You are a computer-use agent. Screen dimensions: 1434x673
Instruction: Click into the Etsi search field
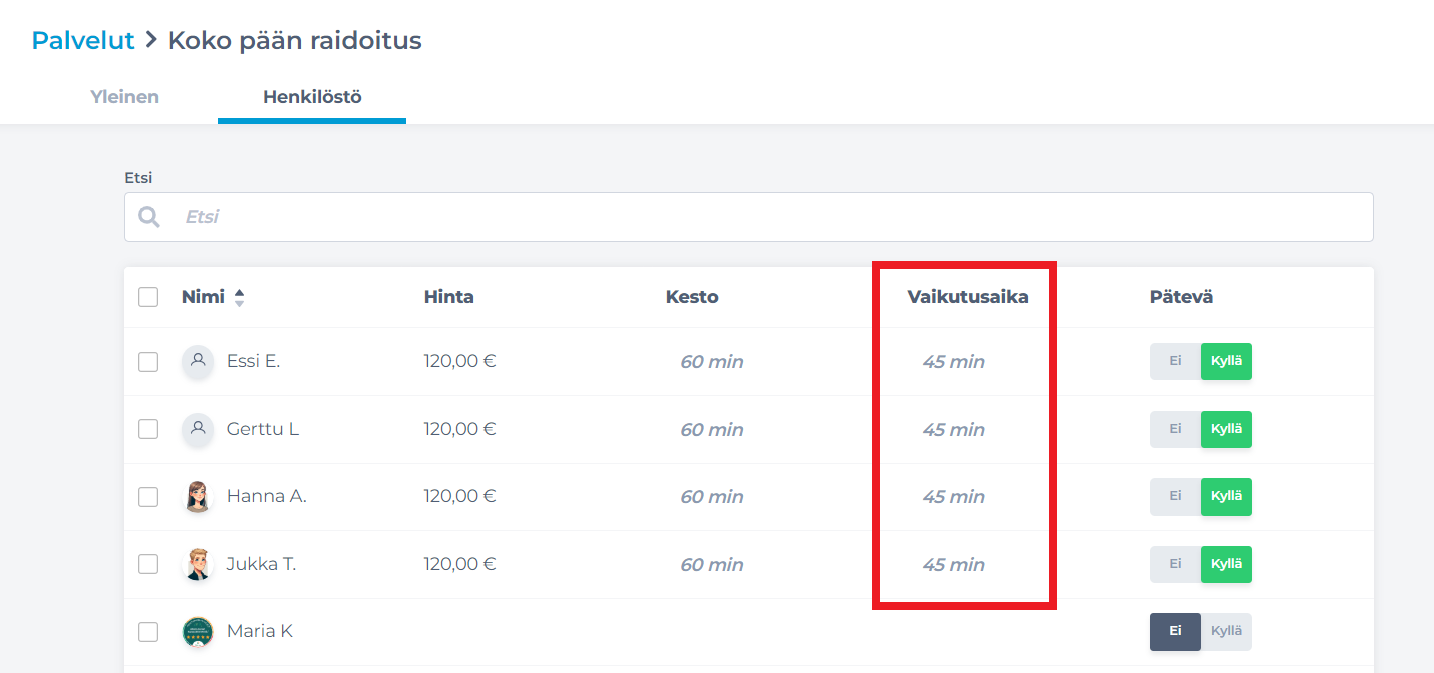click(x=770, y=217)
